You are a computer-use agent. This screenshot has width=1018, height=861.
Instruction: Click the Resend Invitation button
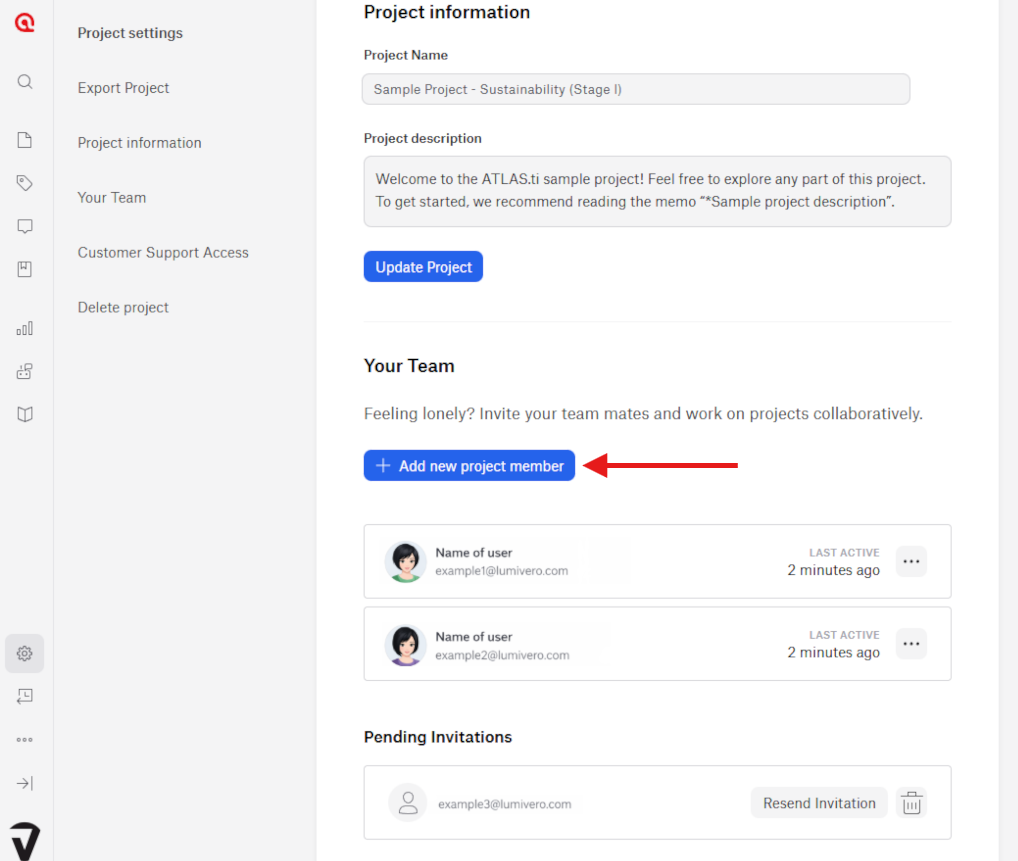(819, 803)
